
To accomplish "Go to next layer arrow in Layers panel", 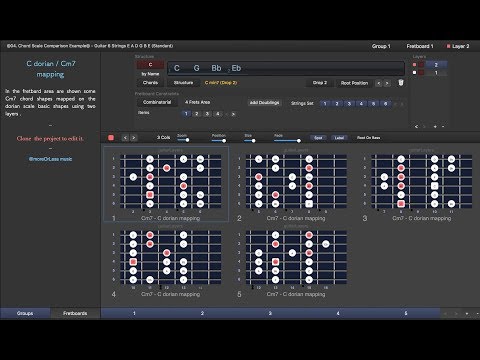I will click(424, 127).
